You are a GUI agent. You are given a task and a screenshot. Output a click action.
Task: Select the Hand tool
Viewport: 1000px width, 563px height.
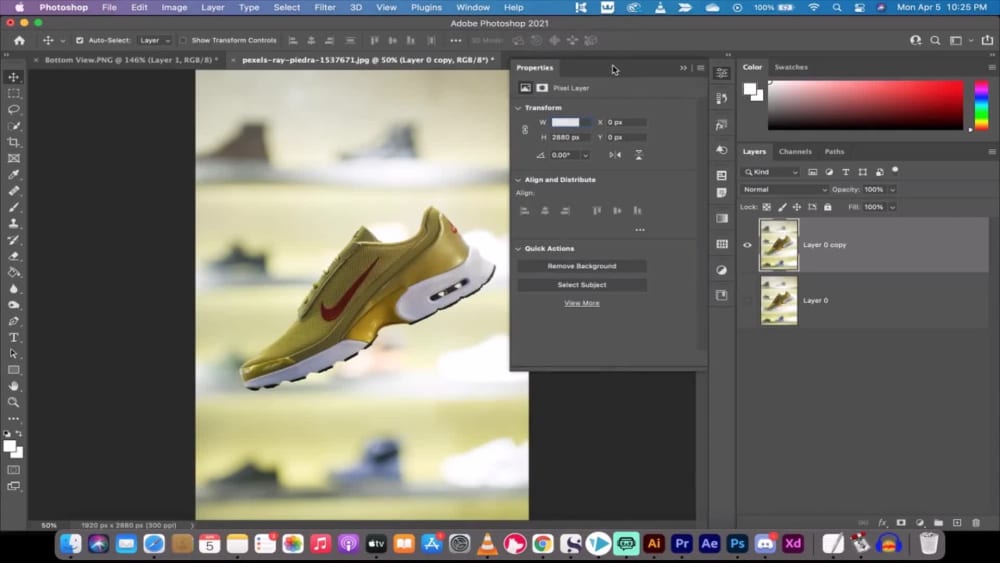[13, 386]
